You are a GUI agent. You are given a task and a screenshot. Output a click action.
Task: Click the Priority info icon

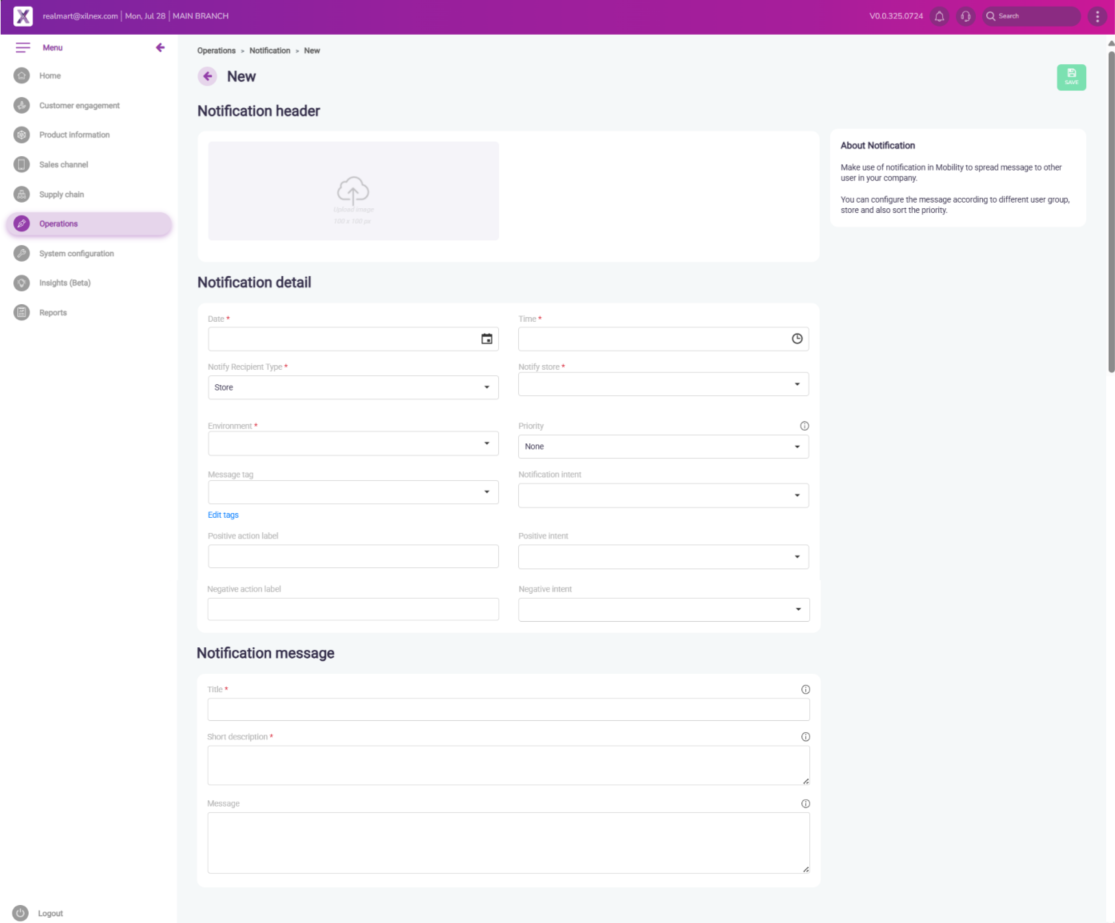pyautogui.click(x=804, y=426)
